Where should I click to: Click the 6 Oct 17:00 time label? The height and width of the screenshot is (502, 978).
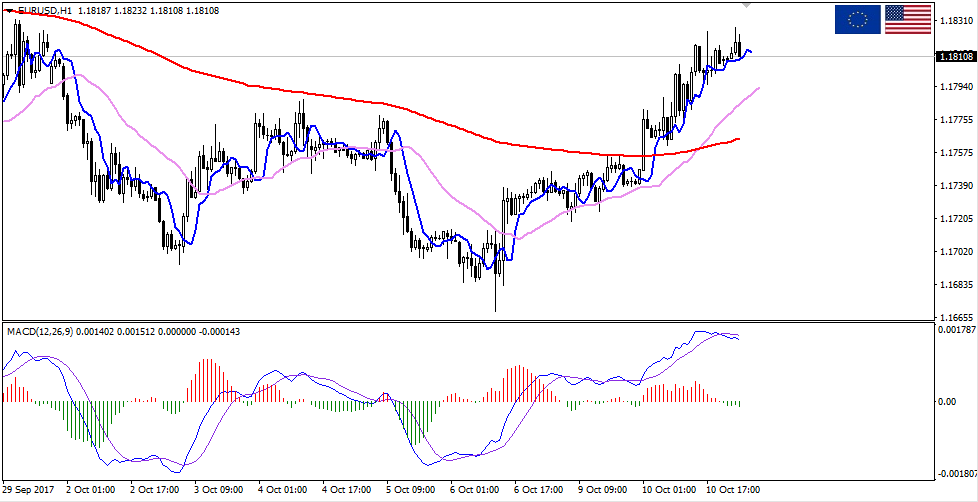(x=537, y=490)
